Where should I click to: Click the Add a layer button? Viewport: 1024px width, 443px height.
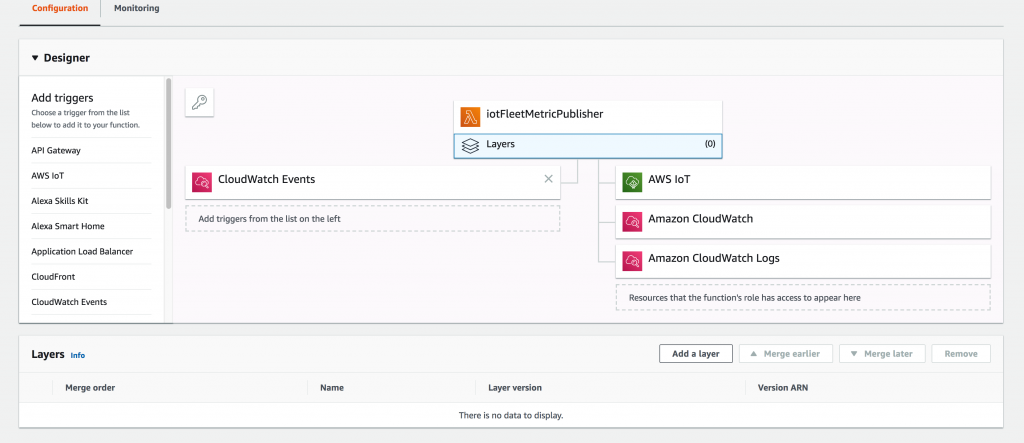(696, 353)
